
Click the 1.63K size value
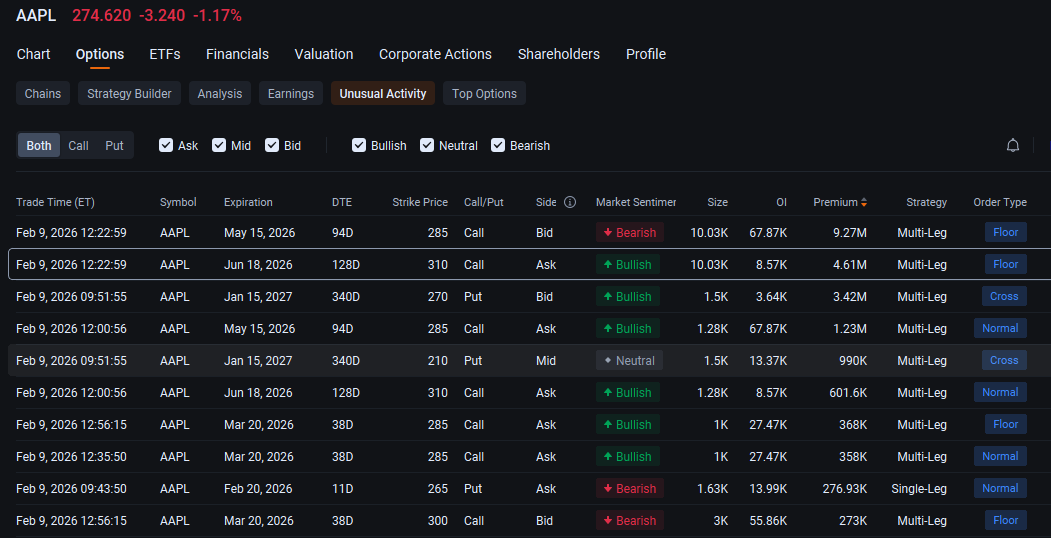click(713, 488)
